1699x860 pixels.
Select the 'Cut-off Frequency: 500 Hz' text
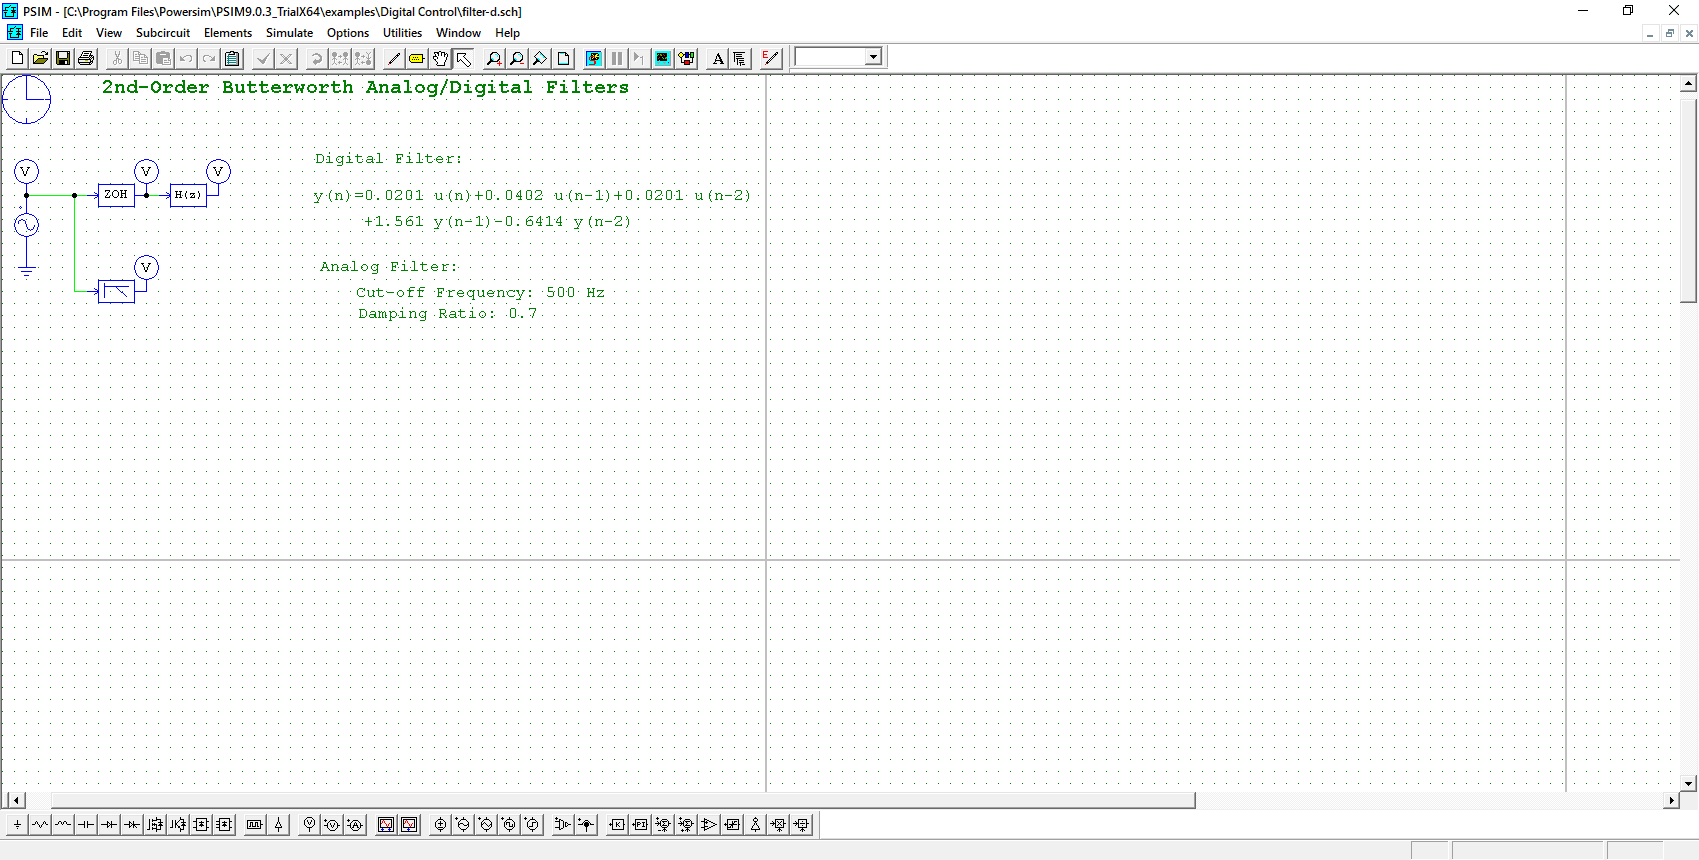480,293
